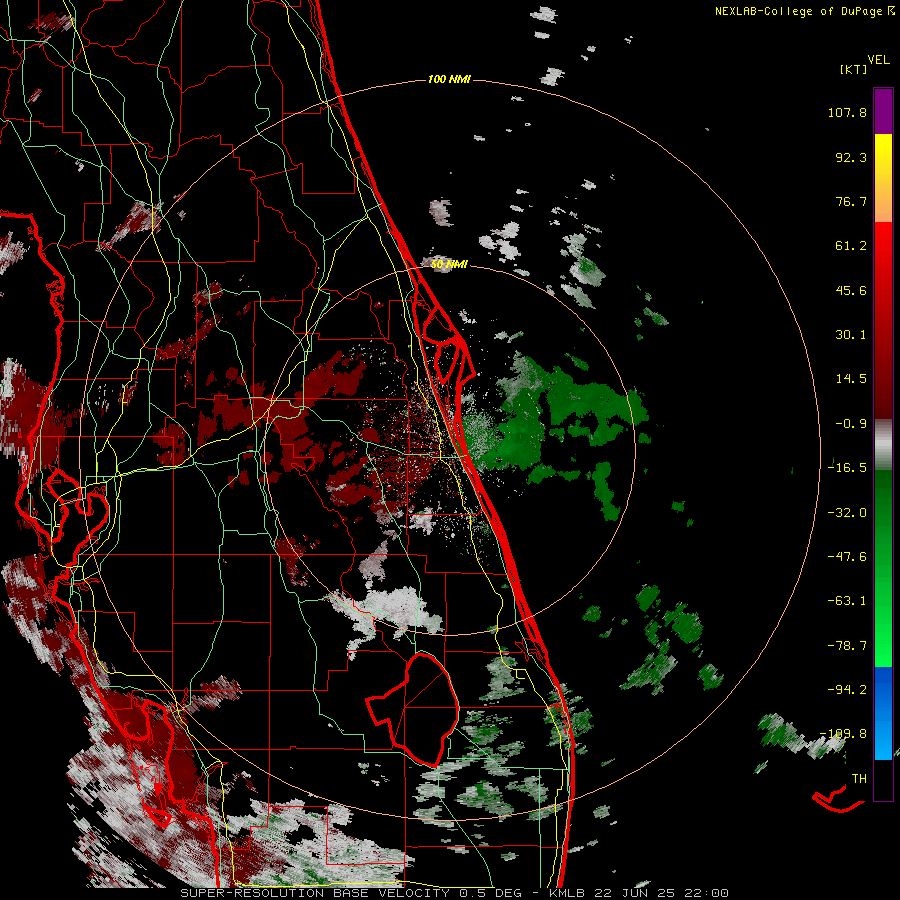Click the -16.5 velocity scale value
This screenshot has height=900, width=900.
pyautogui.click(x=847, y=468)
